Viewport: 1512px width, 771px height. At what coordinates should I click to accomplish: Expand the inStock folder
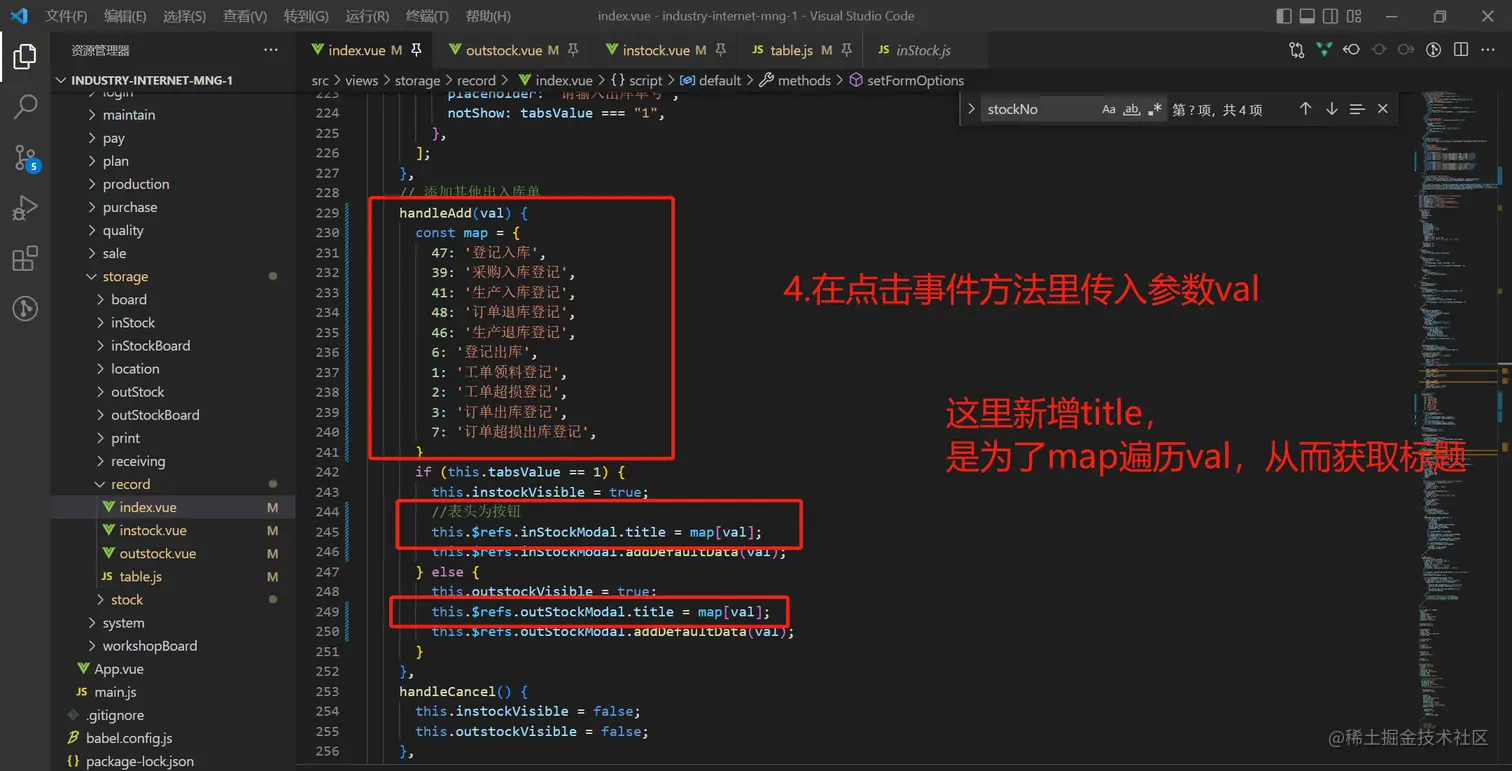point(133,322)
